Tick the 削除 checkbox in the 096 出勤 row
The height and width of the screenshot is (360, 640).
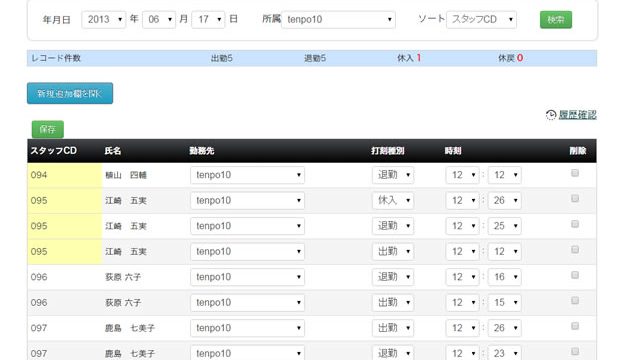pos(575,300)
